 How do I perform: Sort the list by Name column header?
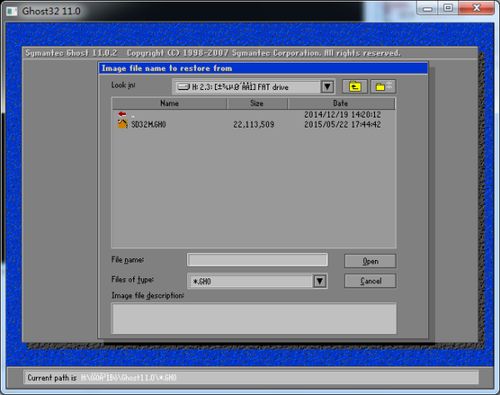169,103
